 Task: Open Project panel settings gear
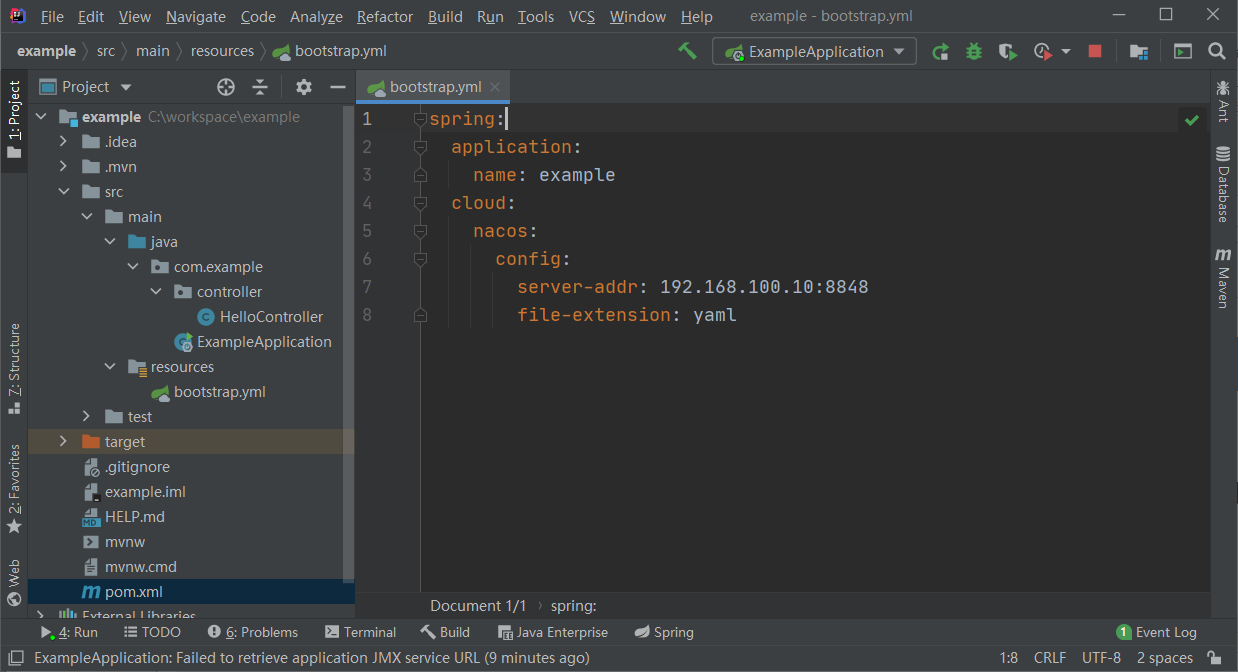[304, 87]
